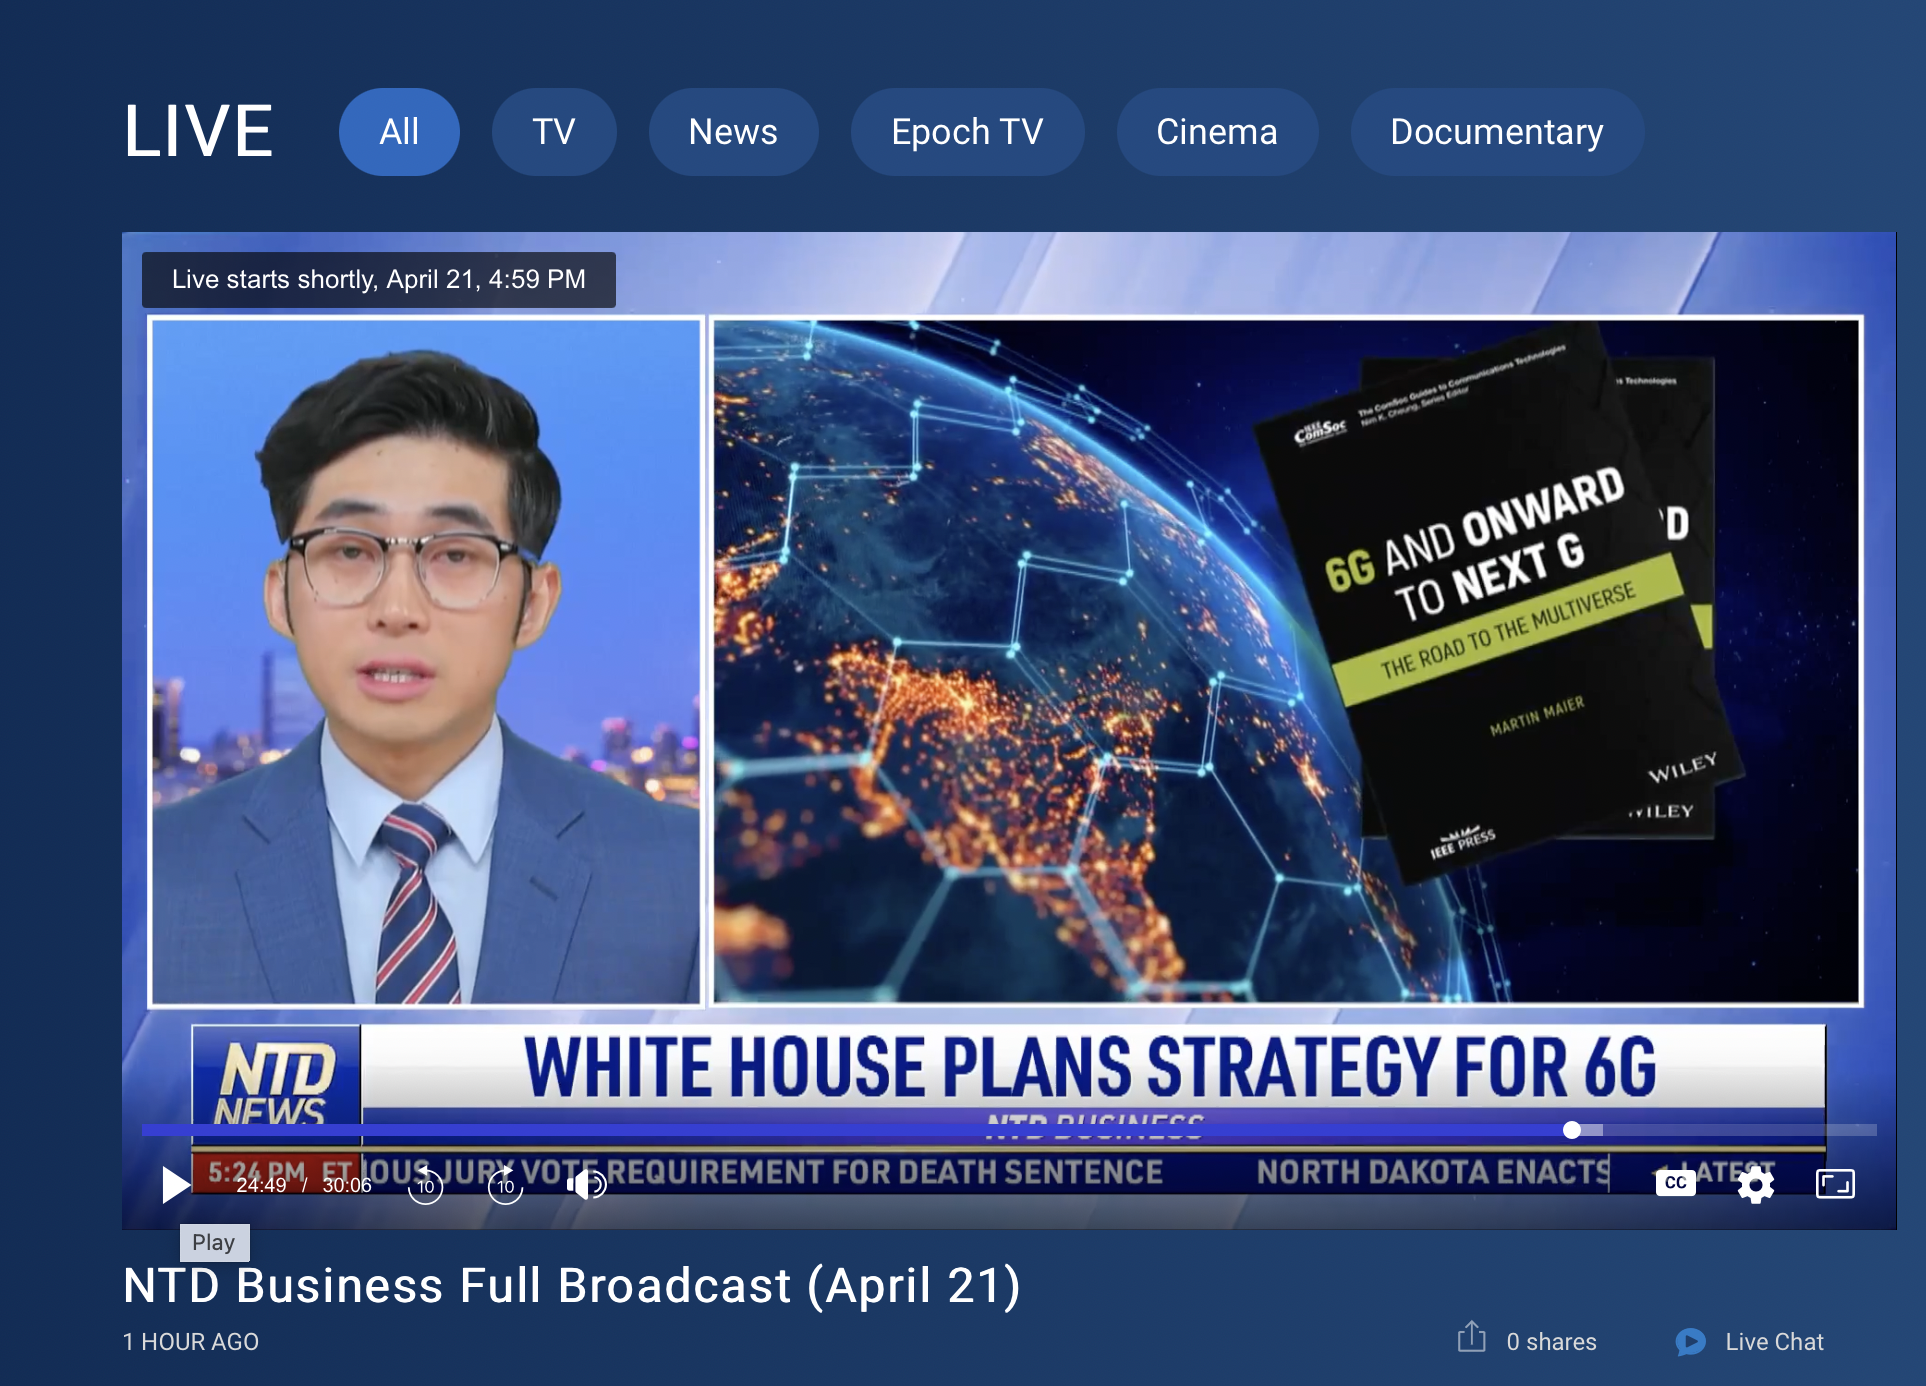1926x1386 pixels.
Task: Click the video progress bar handle
Action: (1572, 1130)
